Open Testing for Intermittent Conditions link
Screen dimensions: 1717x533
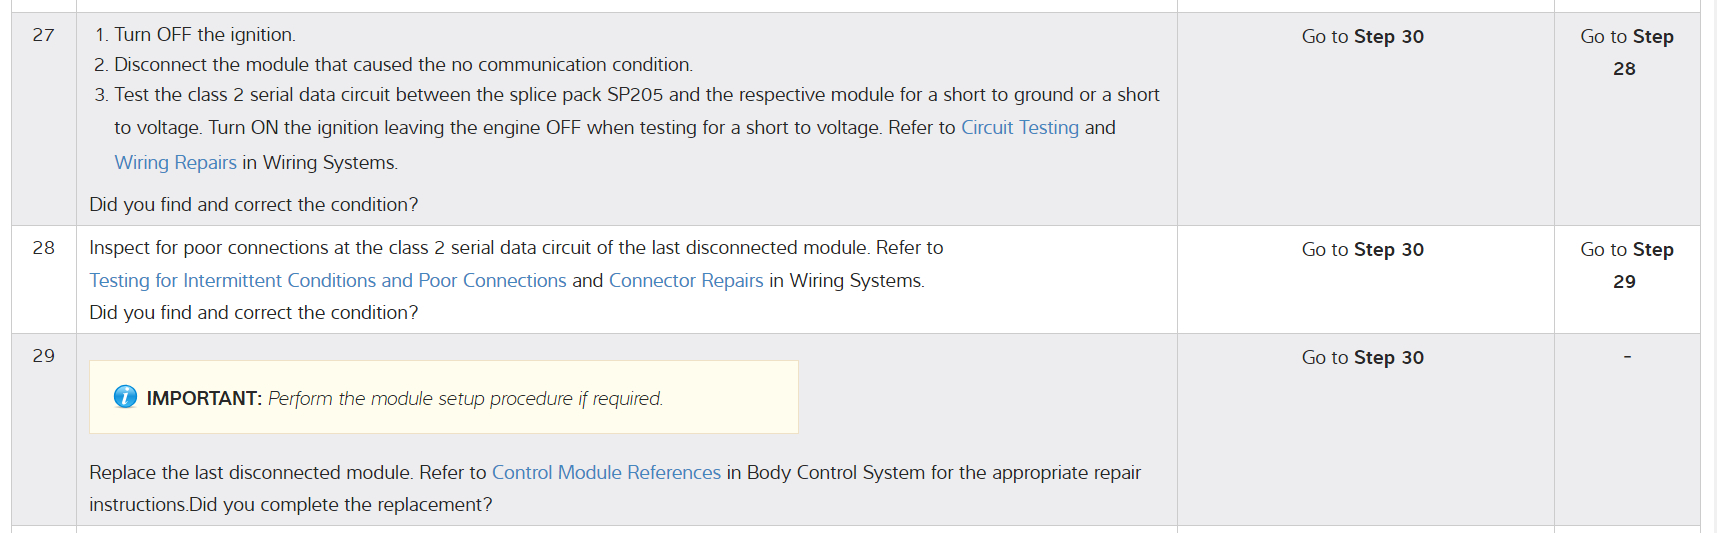[327, 281]
